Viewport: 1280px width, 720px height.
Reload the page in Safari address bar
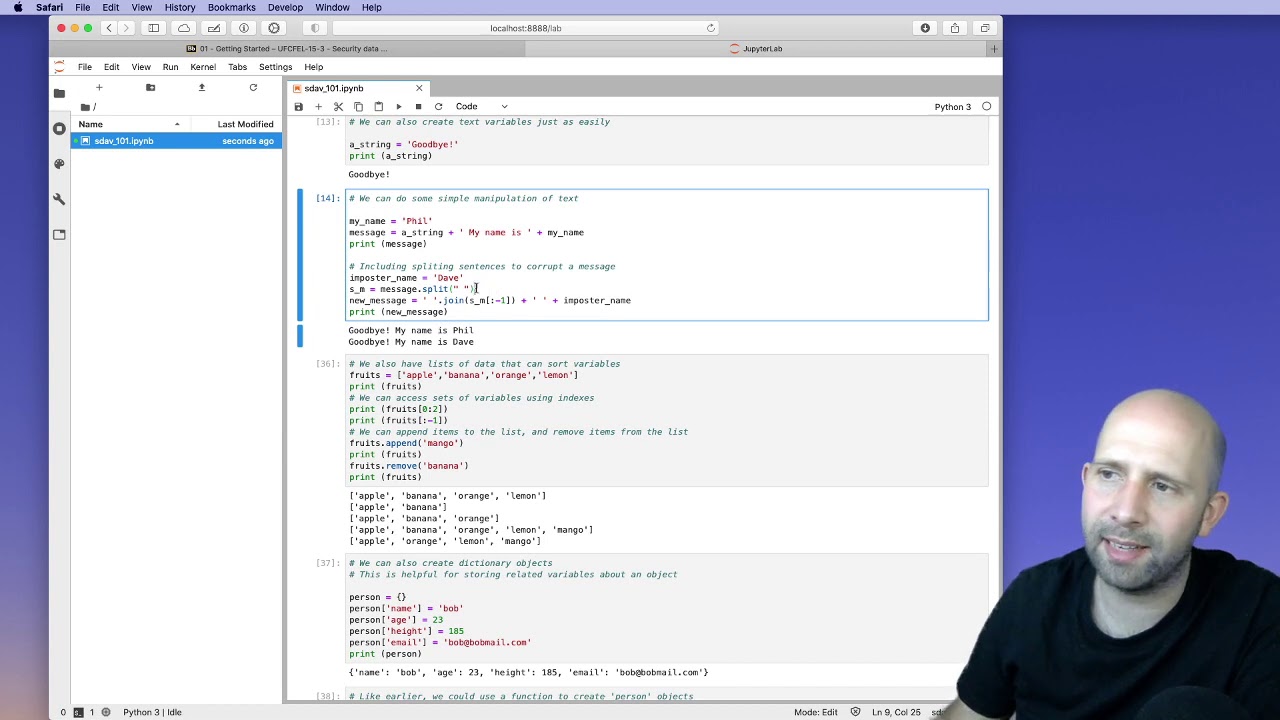[711, 28]
